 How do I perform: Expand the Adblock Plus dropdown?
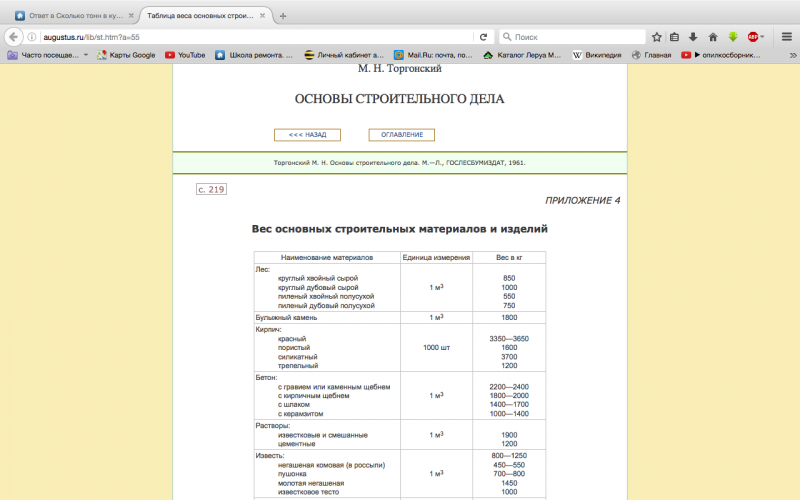pyautogui.click(x=763, y=36)
